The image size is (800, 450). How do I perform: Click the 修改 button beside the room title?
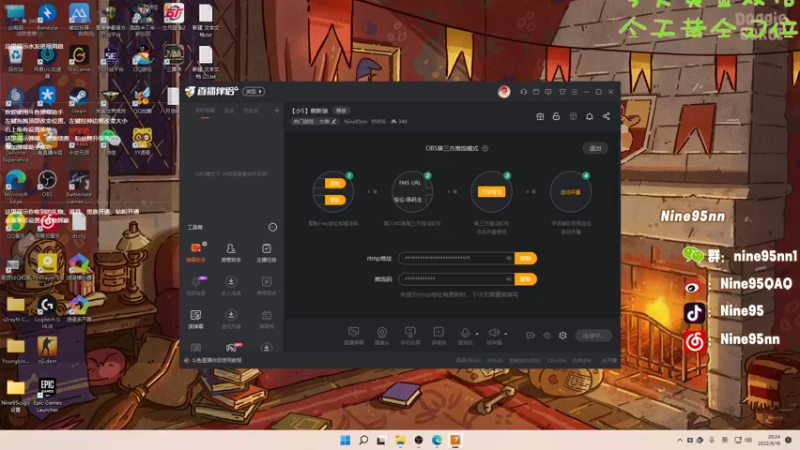(341, 111)
